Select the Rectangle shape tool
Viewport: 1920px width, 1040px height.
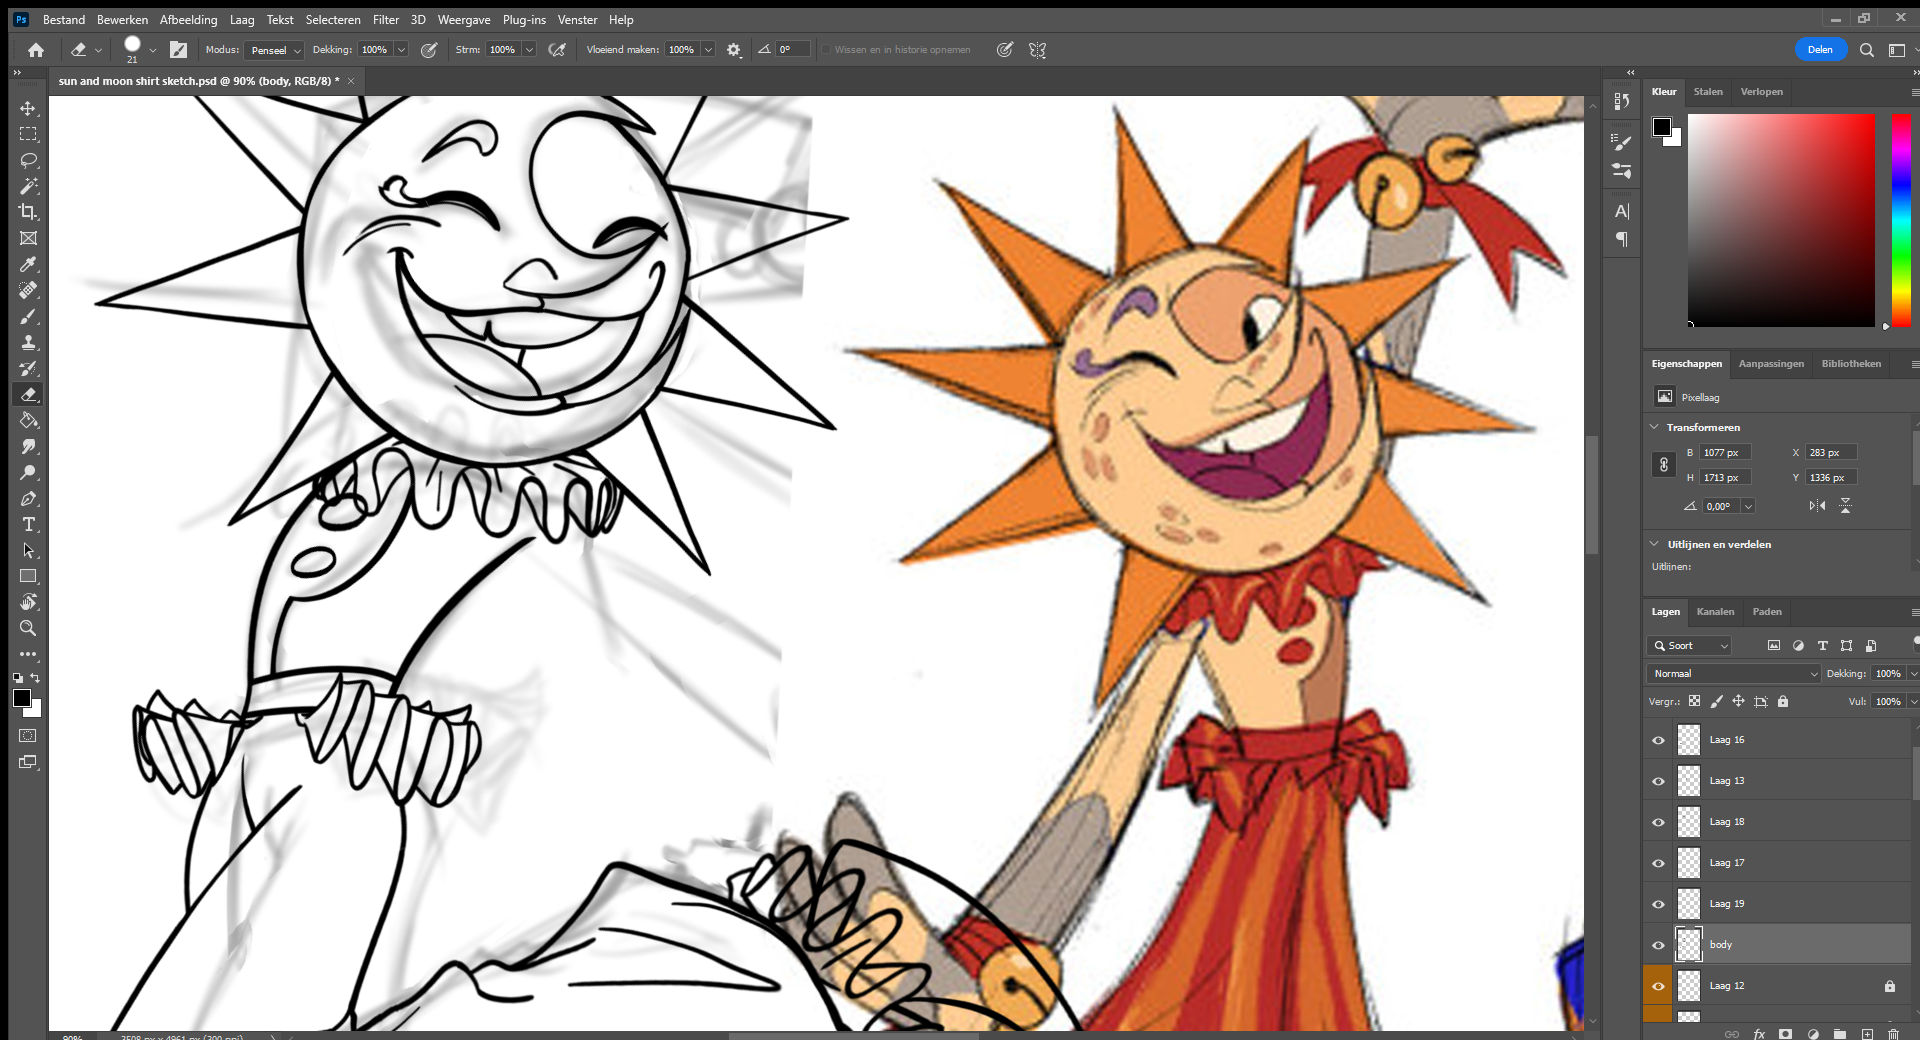tap(28, 576)
